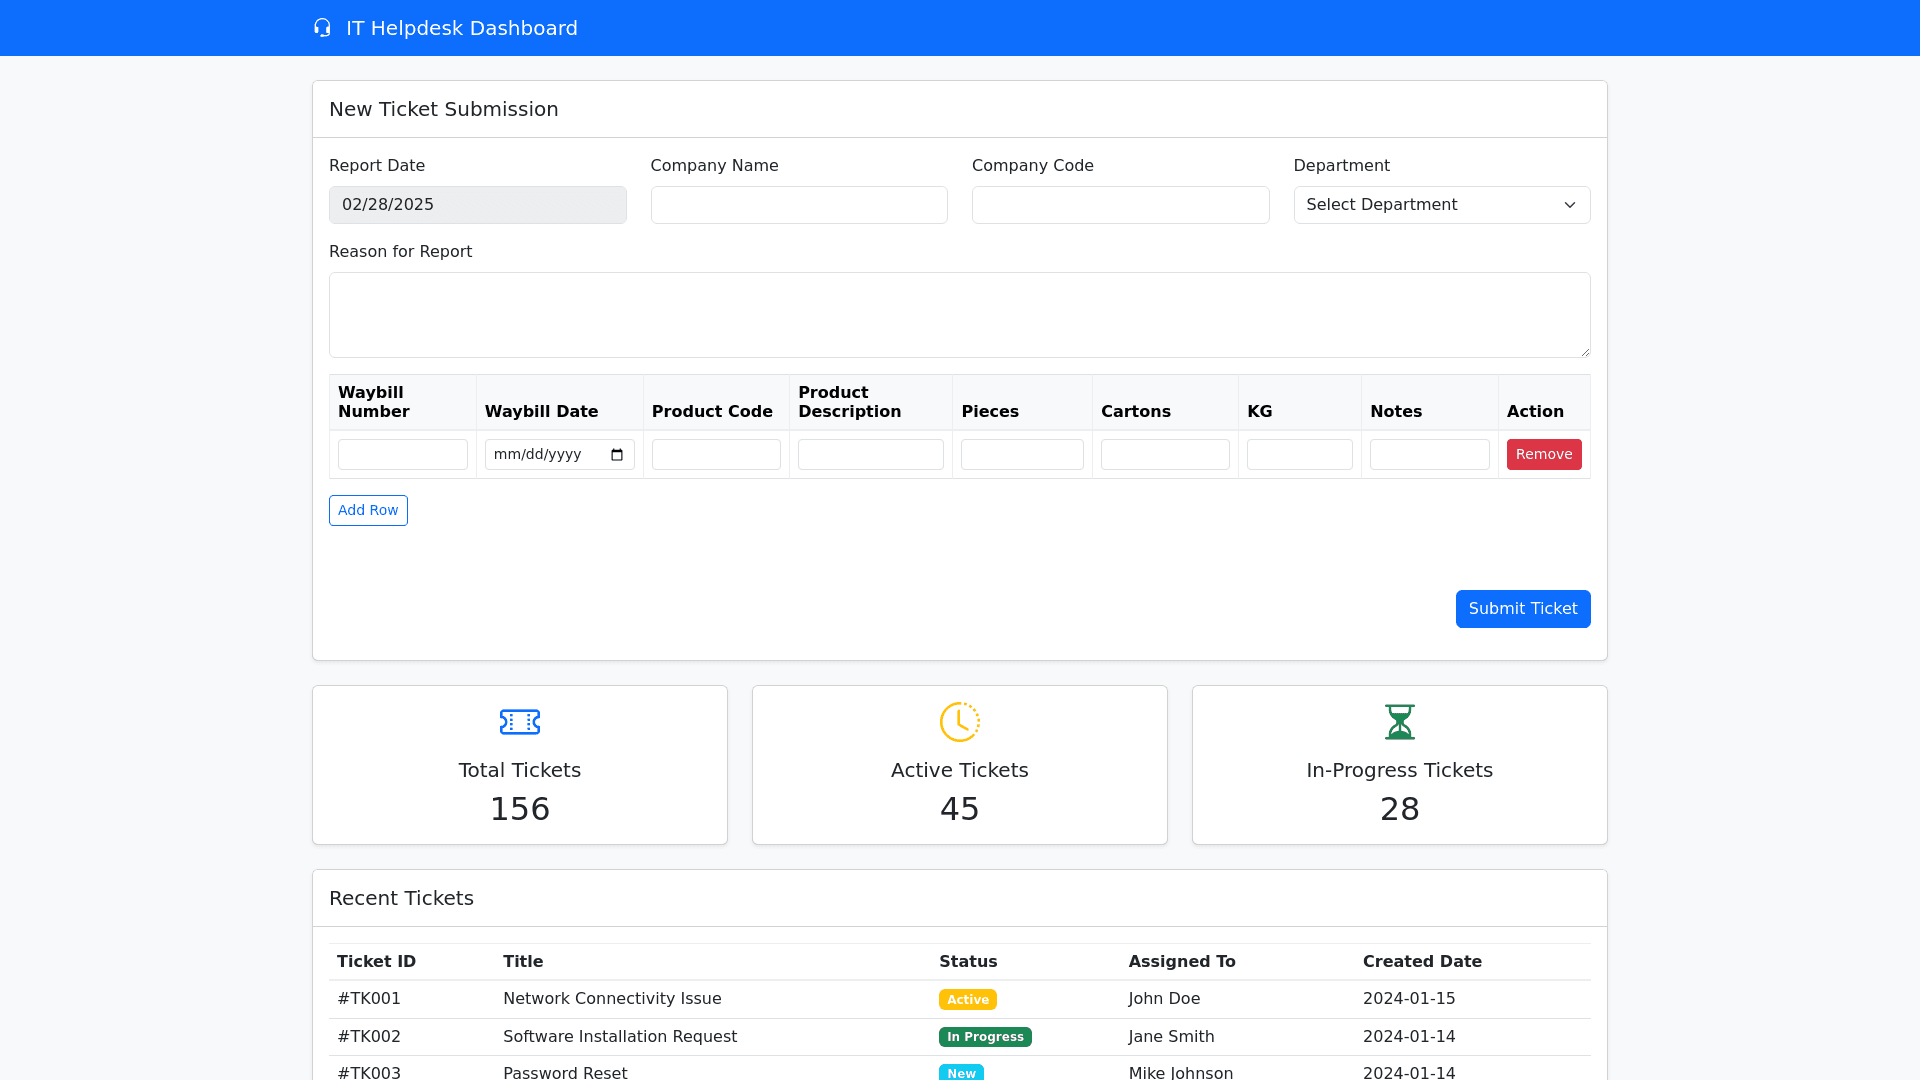This screenshot has width=1920, height=1080.
Task: Click the In Progress status badge
Action: click(x=984, y=1037)
